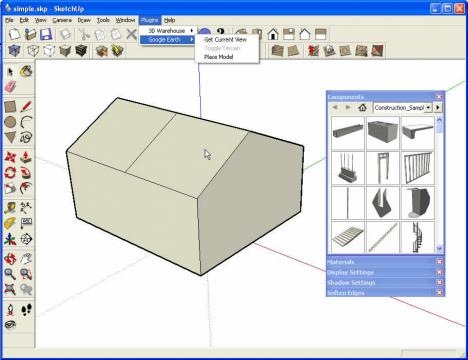Select the Zoom magnifier tool

point(10,274)
